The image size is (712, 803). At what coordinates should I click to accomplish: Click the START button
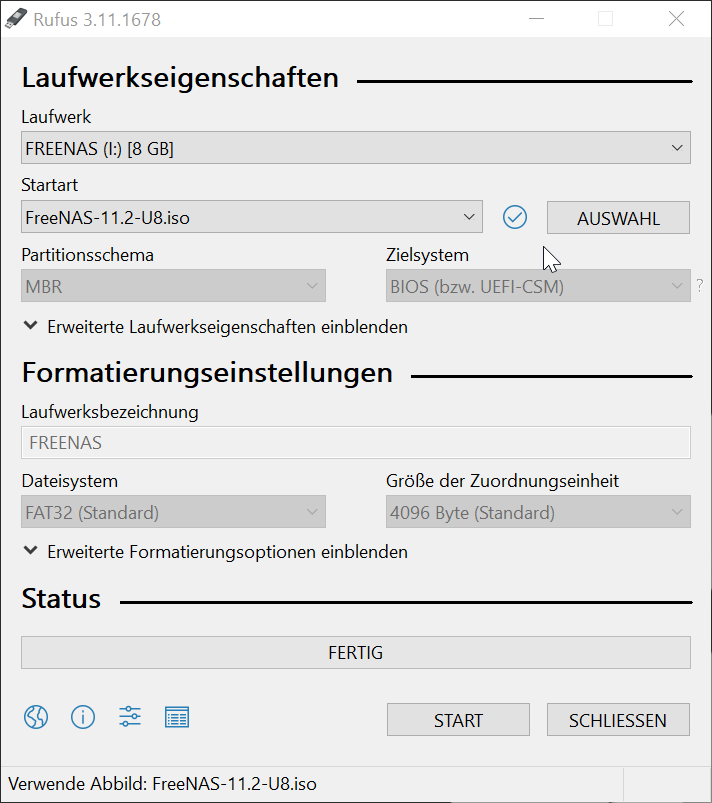tap(458, 720)
